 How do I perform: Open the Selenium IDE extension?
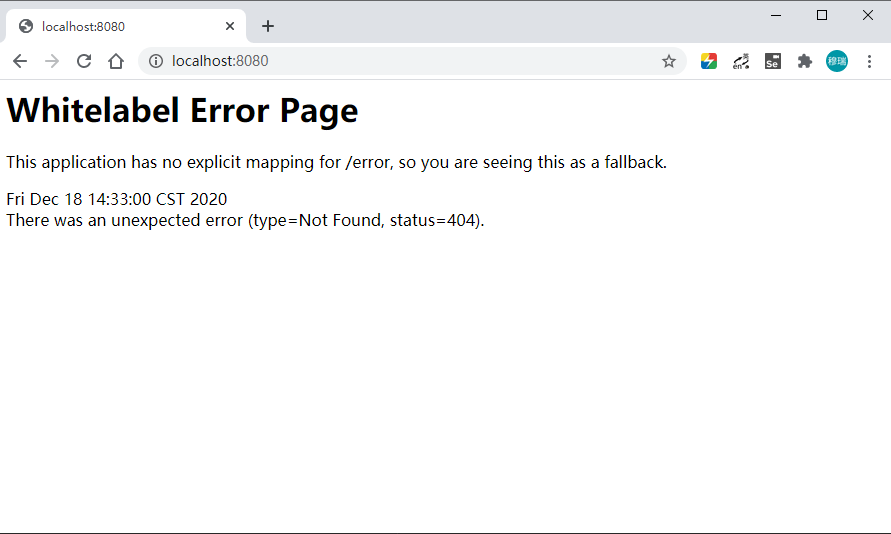coord(773,61)
